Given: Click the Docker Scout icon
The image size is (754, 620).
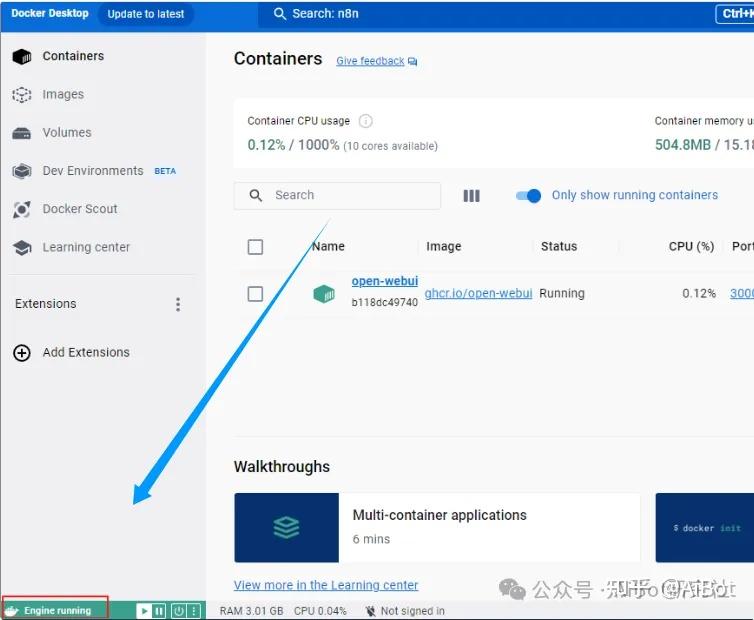Looking at the screenshot, I should tap(22, 210).
